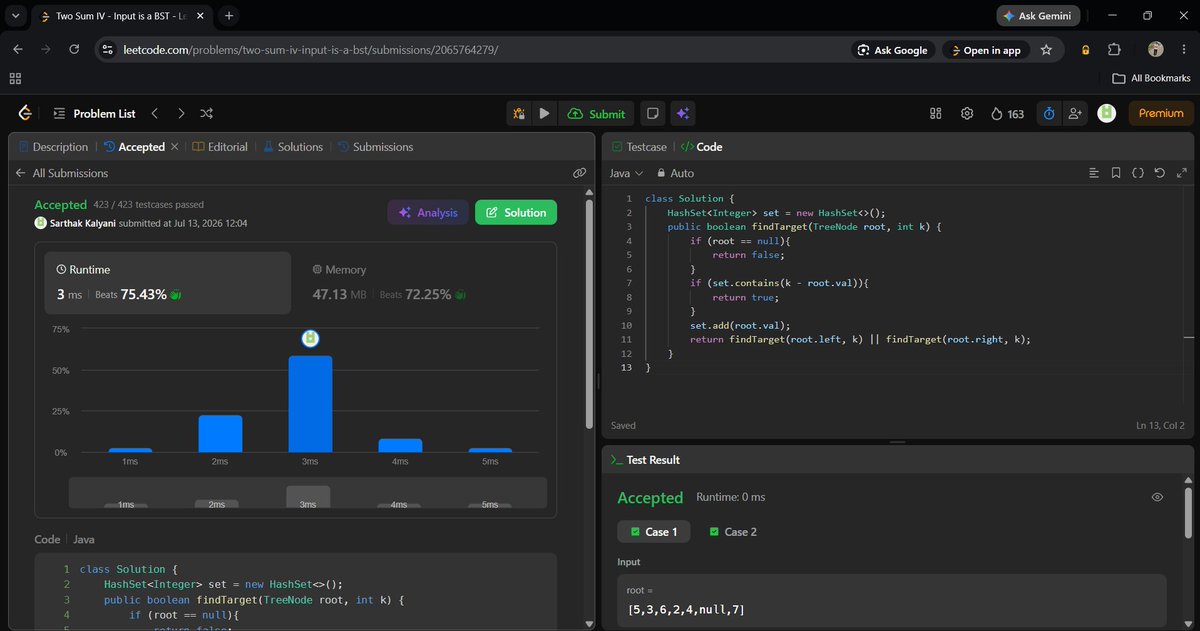
Task: Bookmark this page with star icon
Action: (1046, 50)
